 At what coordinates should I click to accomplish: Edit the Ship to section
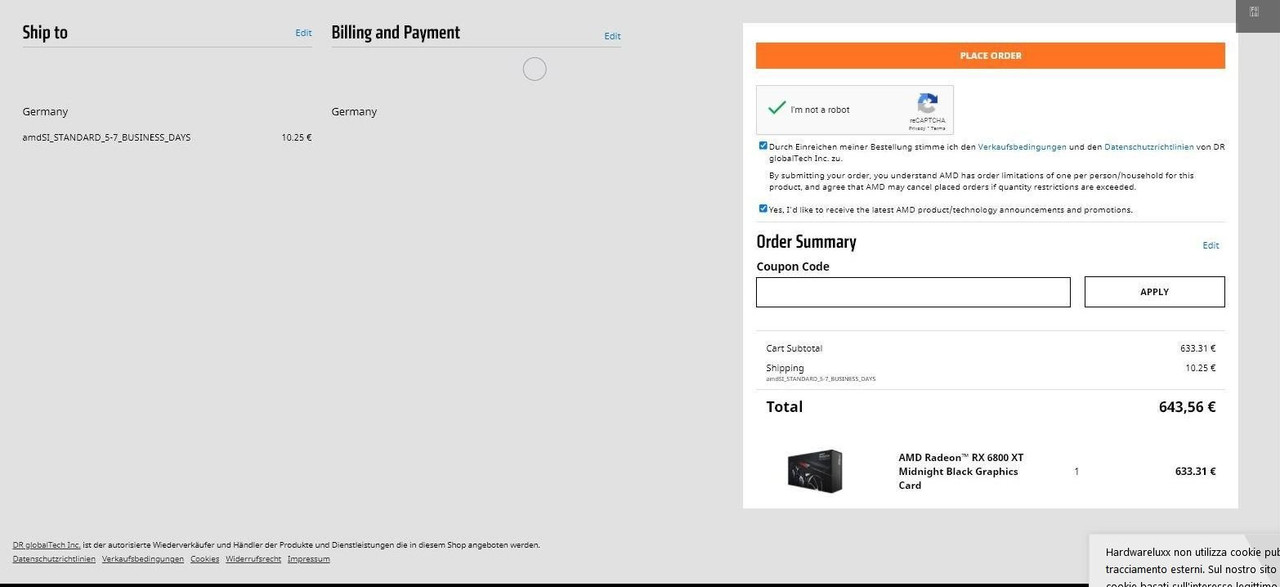pyautogui.click(x=303, y=33)
